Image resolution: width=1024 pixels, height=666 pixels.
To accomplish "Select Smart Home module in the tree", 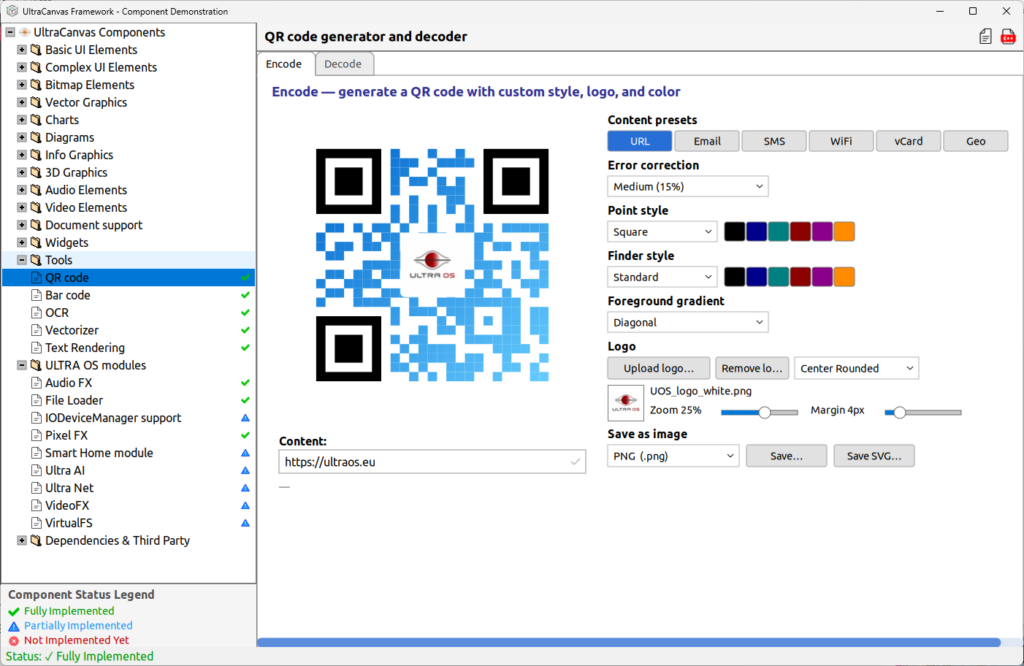I will 99,453.
